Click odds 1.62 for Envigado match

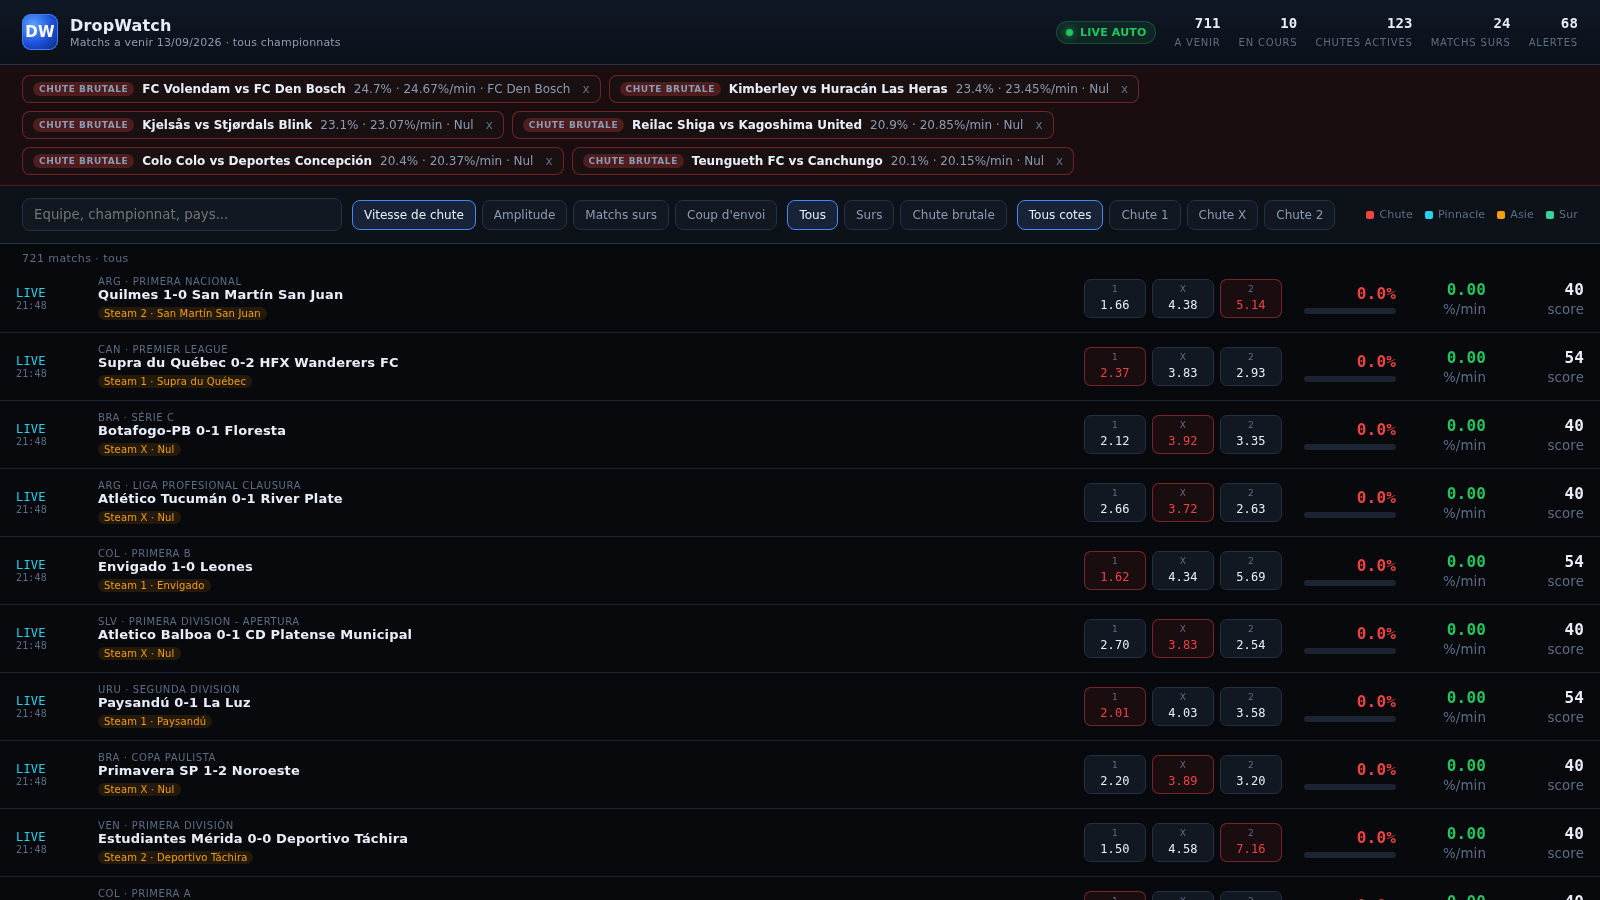[x=1115, y=571]
